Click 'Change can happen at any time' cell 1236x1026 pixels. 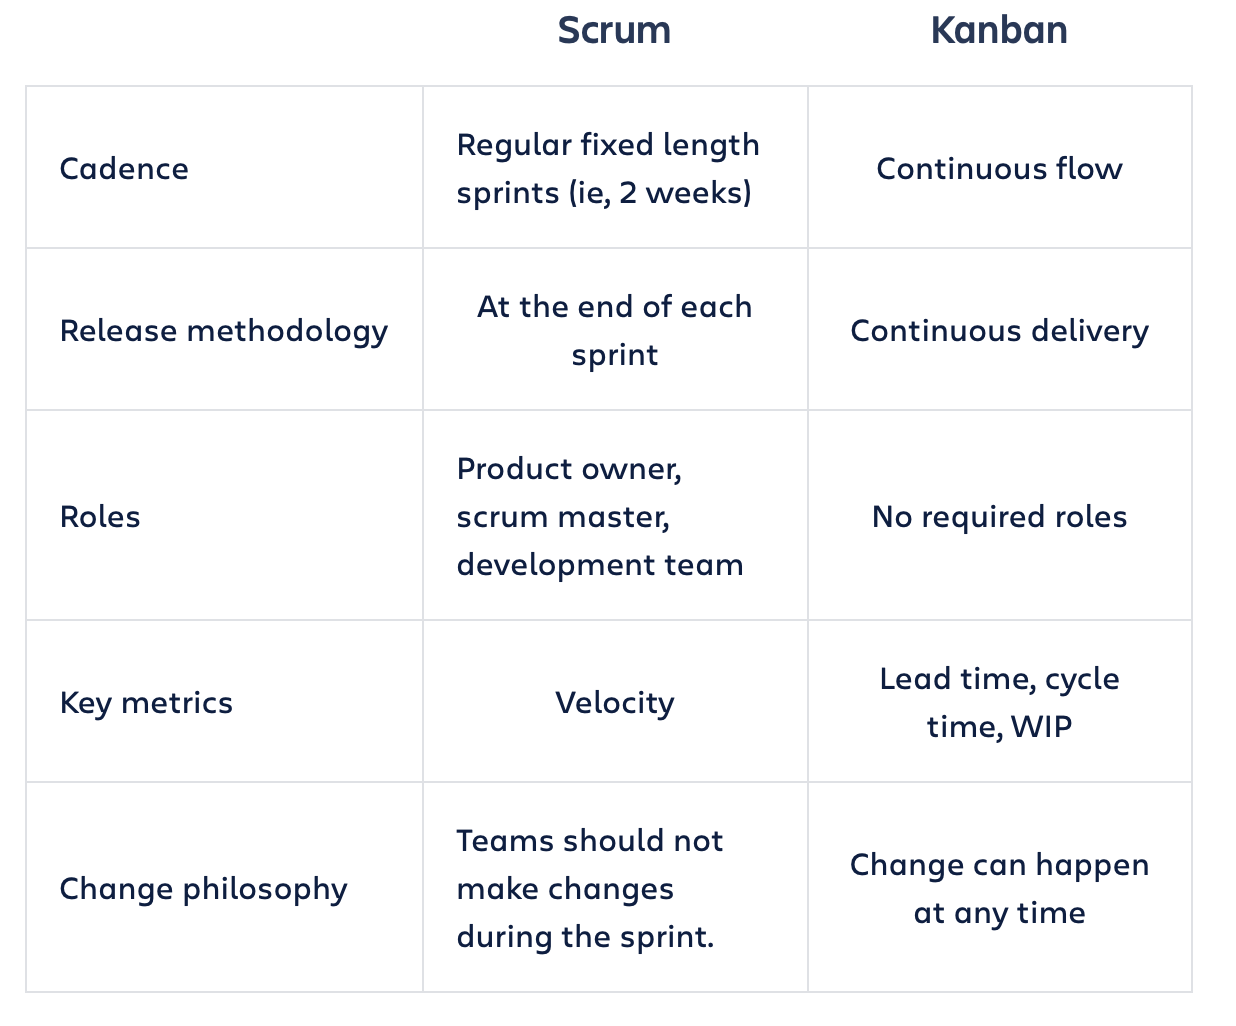click(999, 888)
